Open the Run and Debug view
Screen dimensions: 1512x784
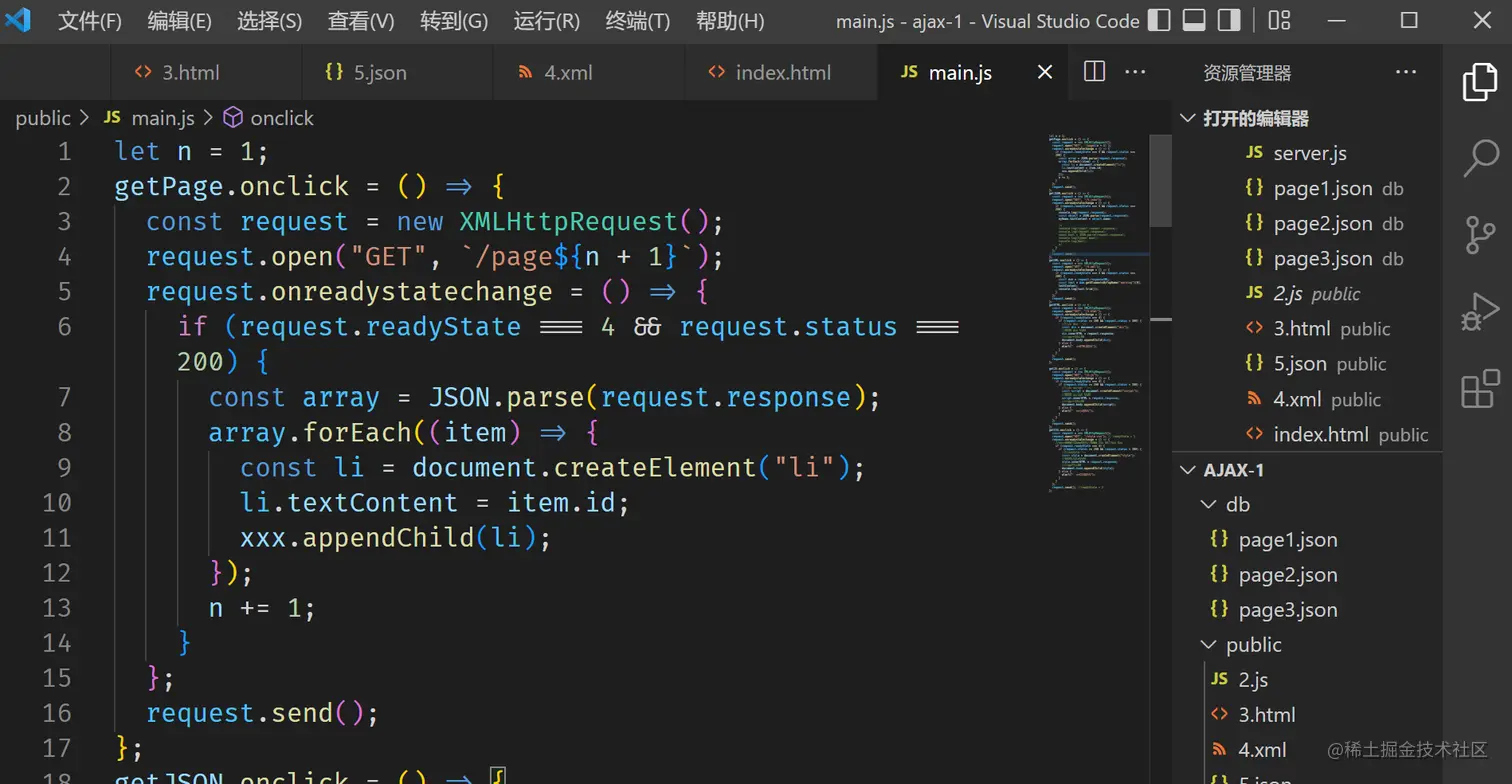(x=1480, y=312)
